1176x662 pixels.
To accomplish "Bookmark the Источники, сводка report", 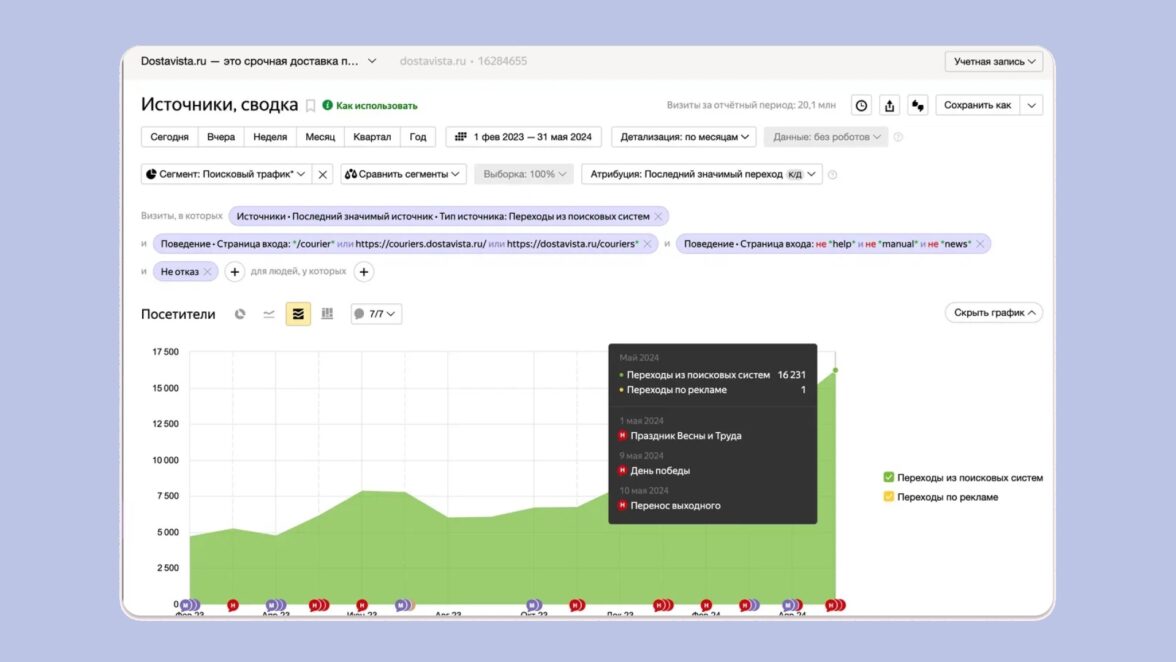I will [x=310, y=105].
